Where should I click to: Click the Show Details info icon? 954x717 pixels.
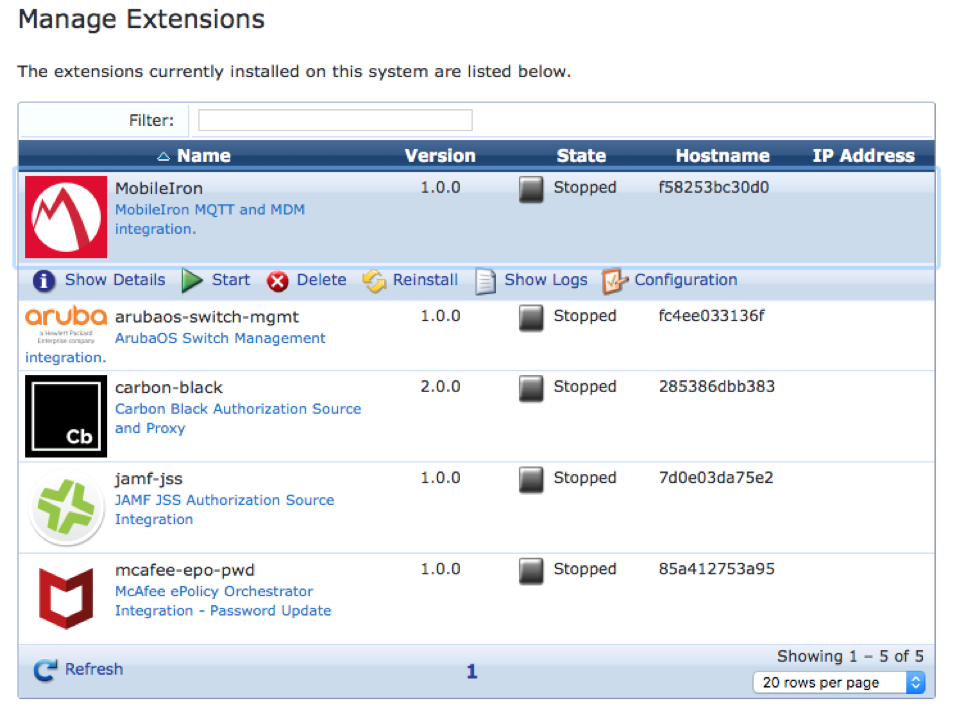pos(44,281)
